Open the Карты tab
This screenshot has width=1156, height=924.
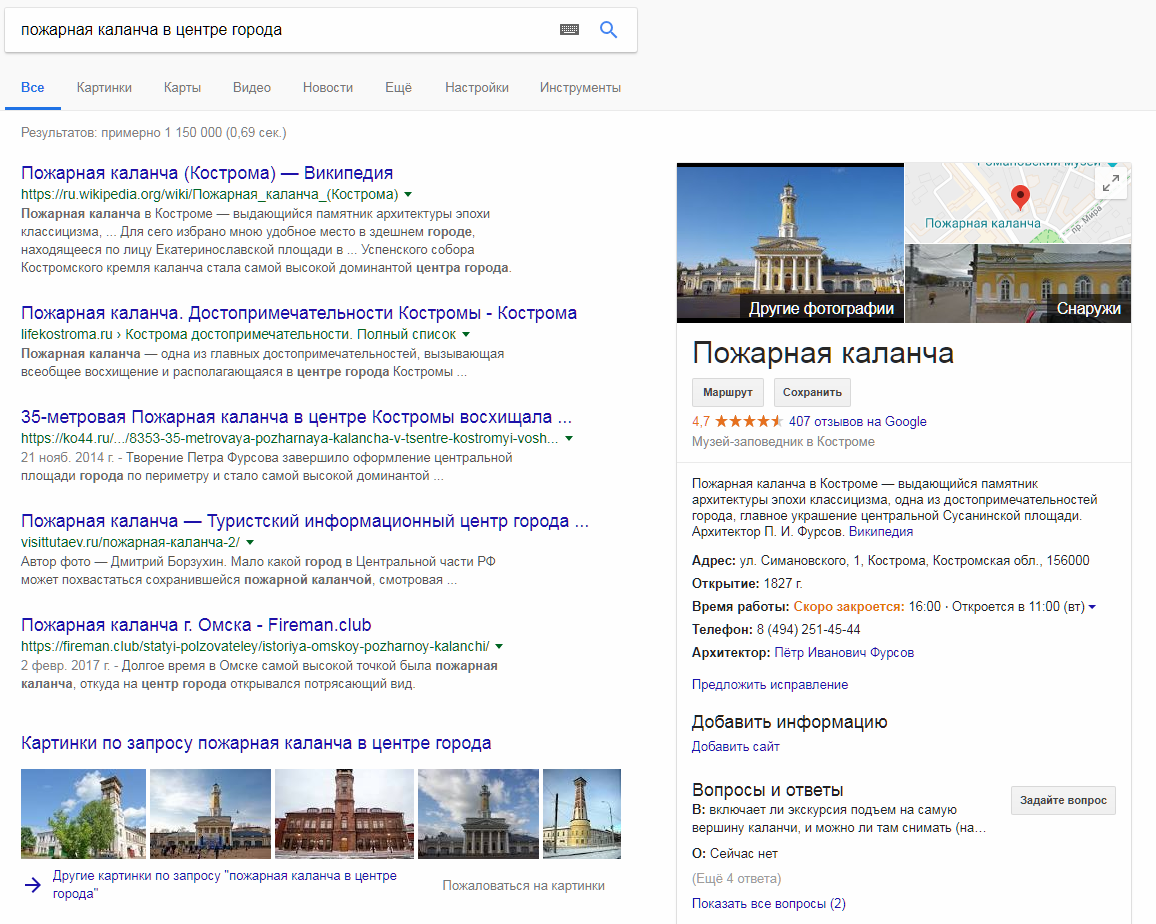[182, 87]
